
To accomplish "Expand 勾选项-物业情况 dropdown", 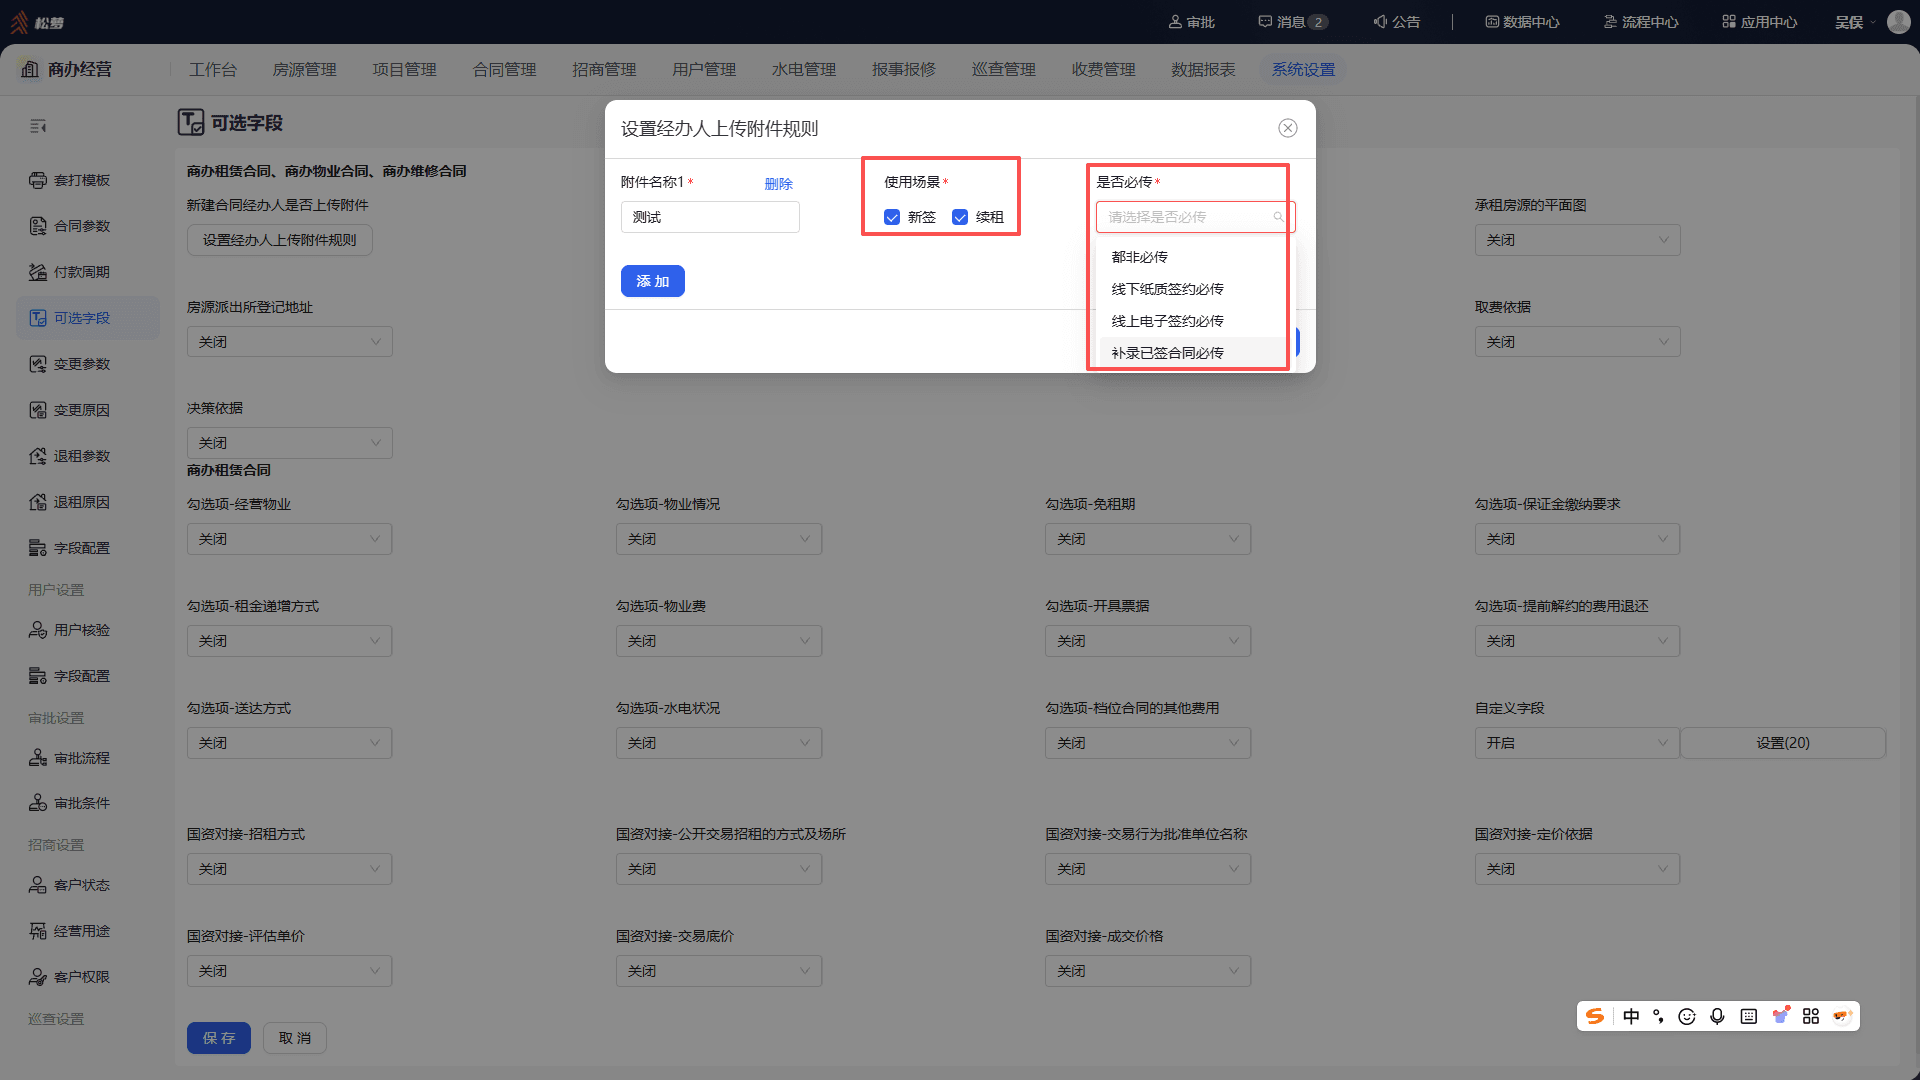I will pyautogui.click(x=719, y=539).
